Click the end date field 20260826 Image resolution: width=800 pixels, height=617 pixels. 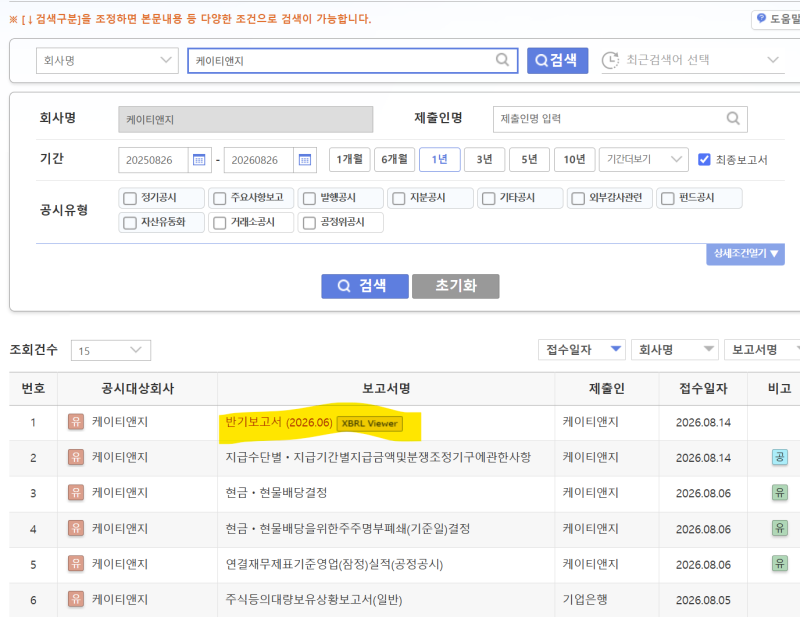coord(259,160)
